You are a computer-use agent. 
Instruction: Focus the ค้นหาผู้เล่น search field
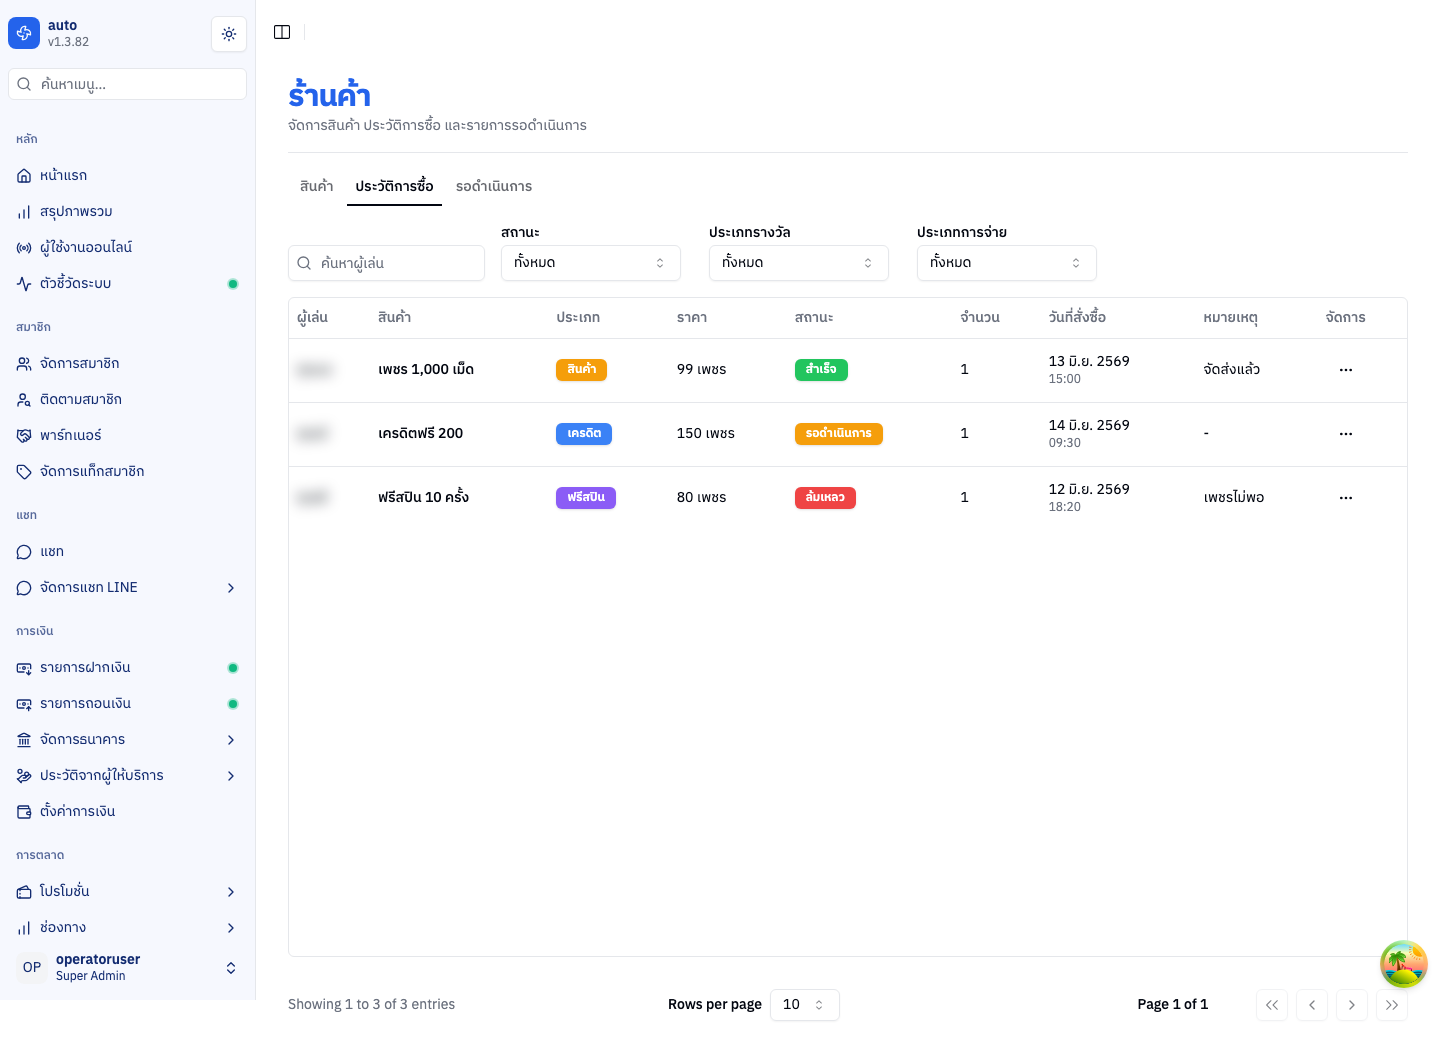tap(386, 263)
